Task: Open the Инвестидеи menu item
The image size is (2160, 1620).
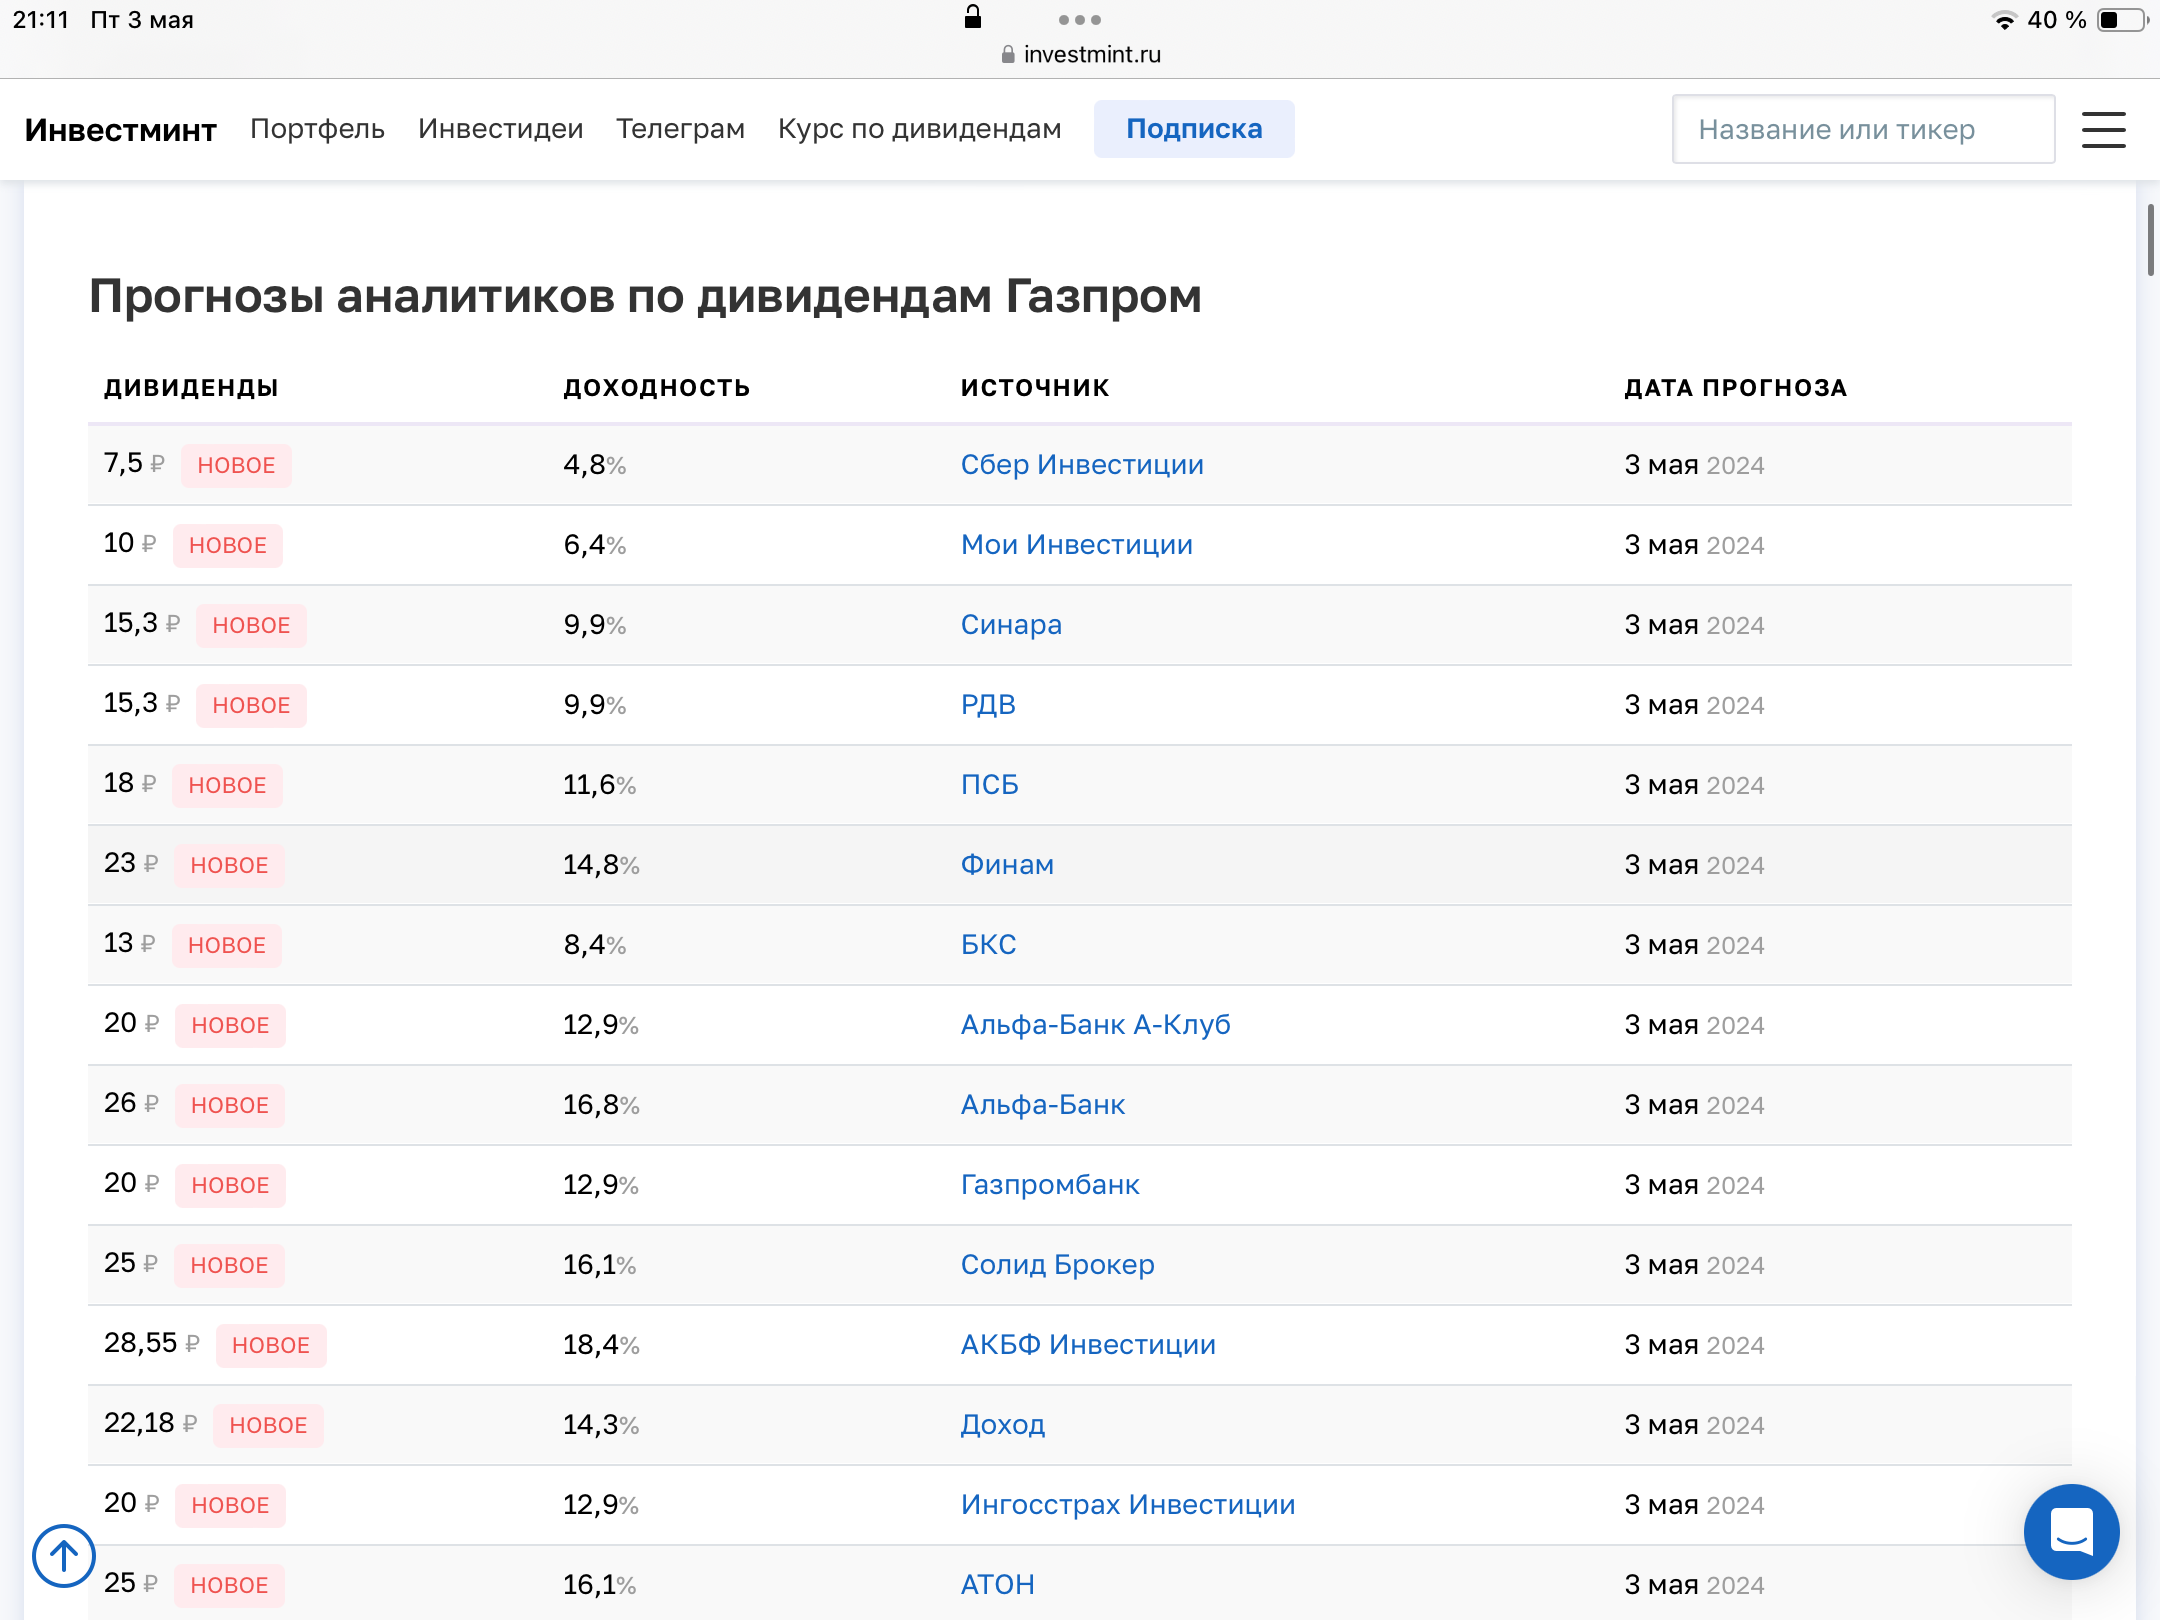Action: (x=500, y=129)
